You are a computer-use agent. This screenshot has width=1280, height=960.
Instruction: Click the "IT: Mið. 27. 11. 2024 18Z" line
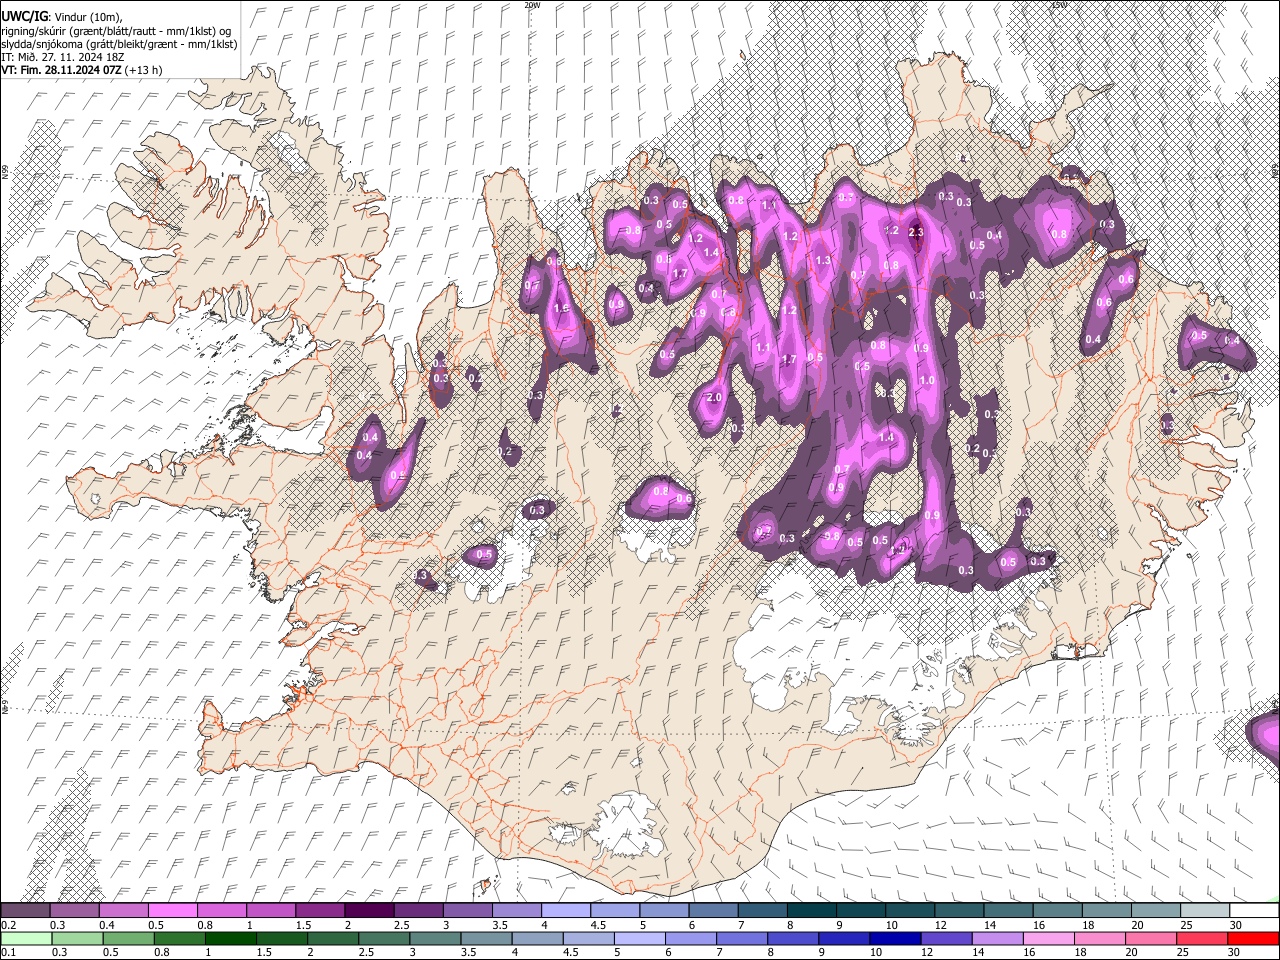[x=65, y=57]
